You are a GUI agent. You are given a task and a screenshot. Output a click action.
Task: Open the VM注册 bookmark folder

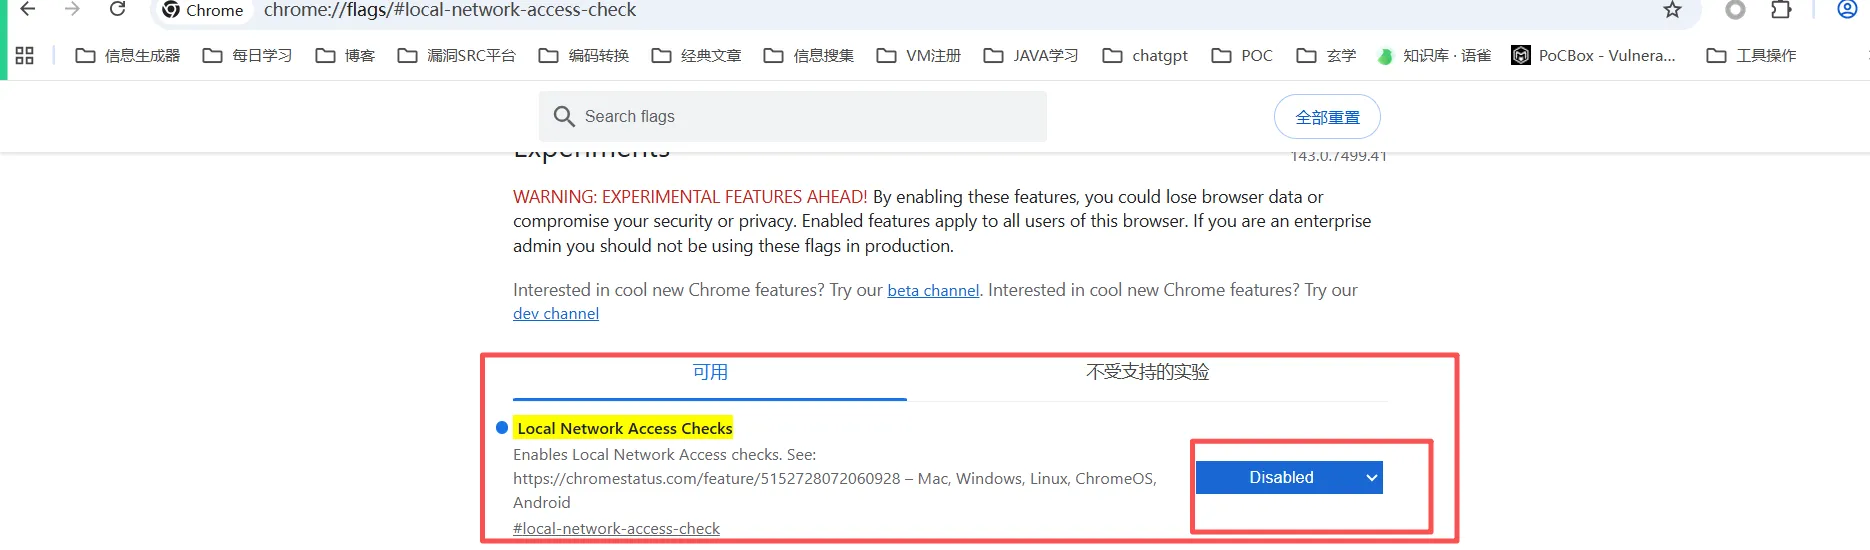pos(918,55)
